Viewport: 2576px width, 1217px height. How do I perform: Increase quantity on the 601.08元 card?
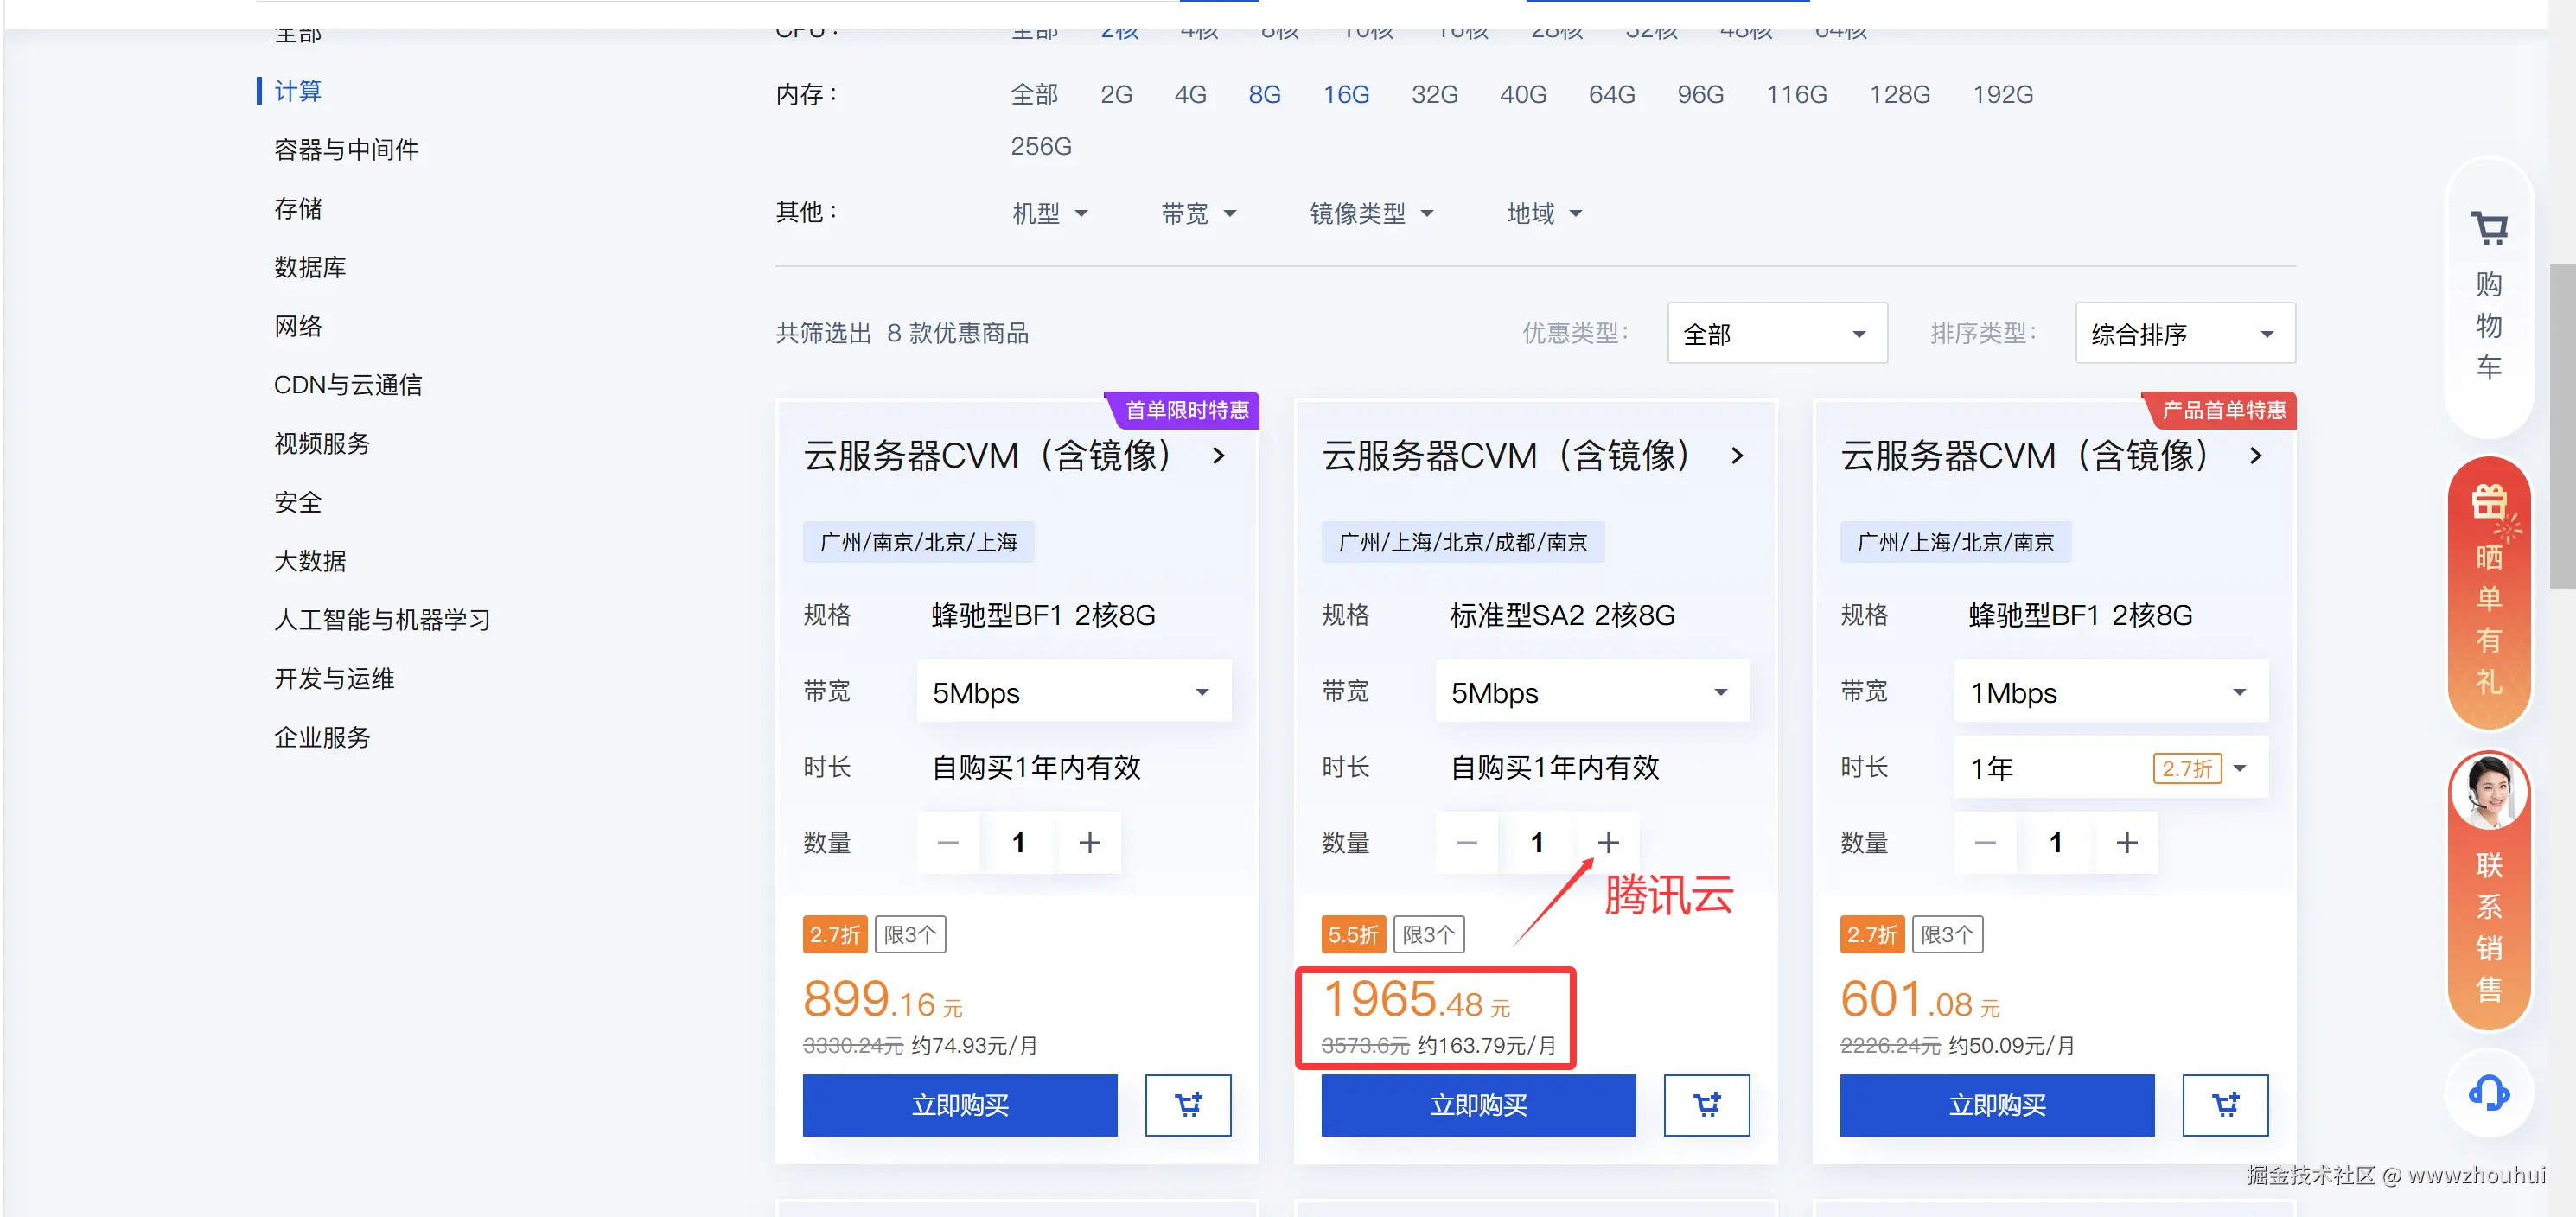point(2127,843)
